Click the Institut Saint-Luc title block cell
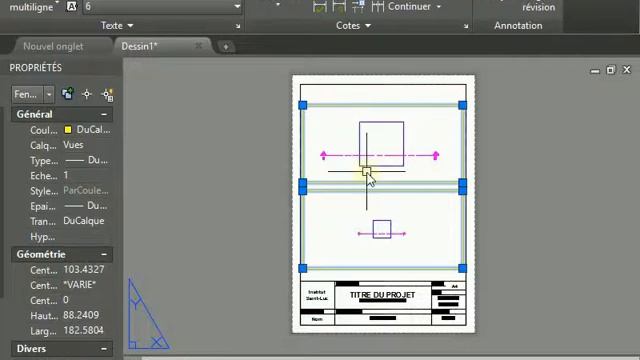This screenshot has height=360, width=640. pos(317,295)
